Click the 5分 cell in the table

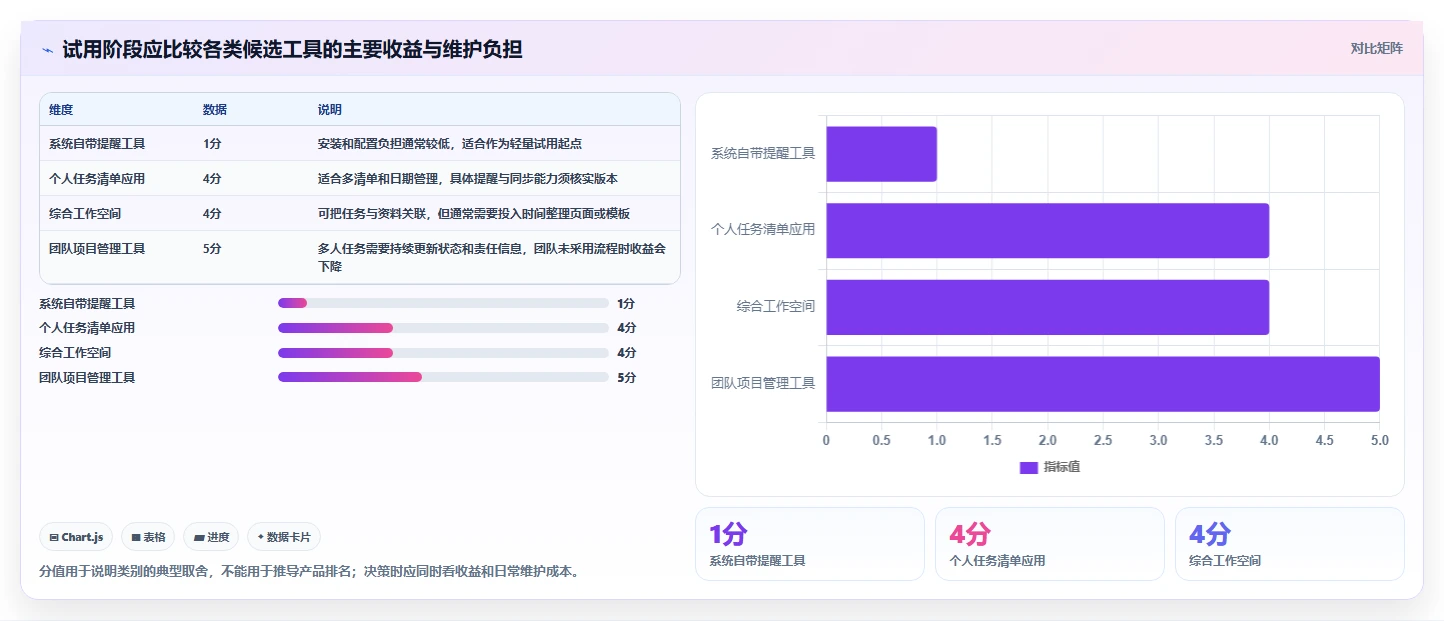click(212, 249)
